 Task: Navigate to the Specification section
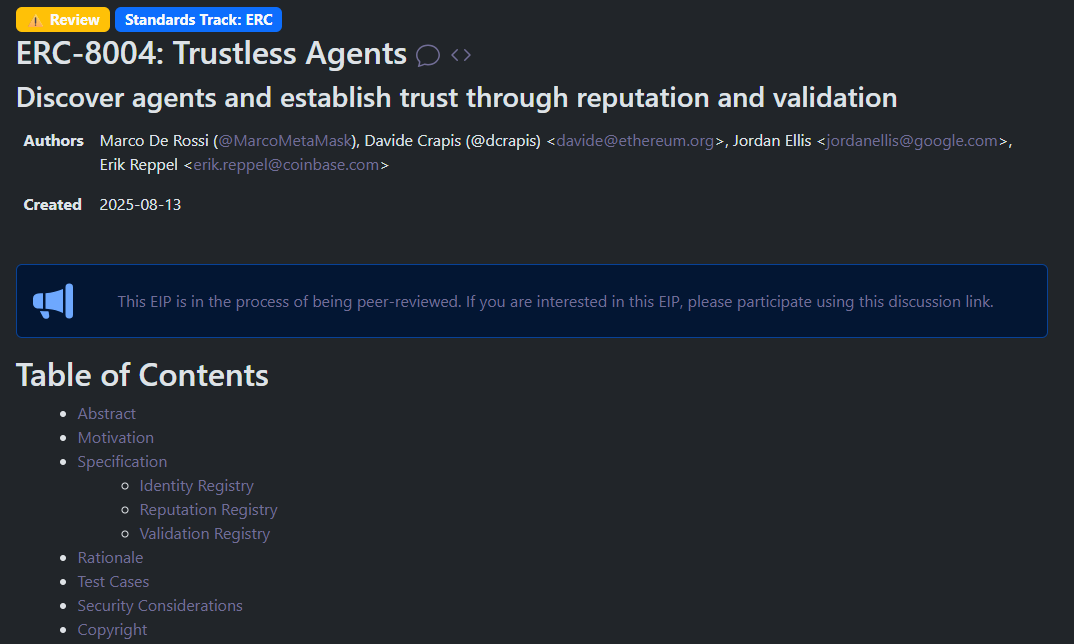[x=122, y=461]
